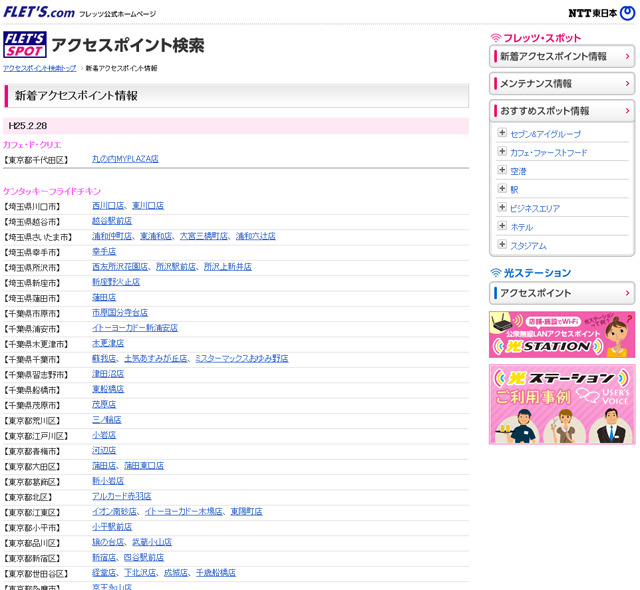Open 東浦和店 link
The width and height of the screenshot is (640, 590).
156,236
